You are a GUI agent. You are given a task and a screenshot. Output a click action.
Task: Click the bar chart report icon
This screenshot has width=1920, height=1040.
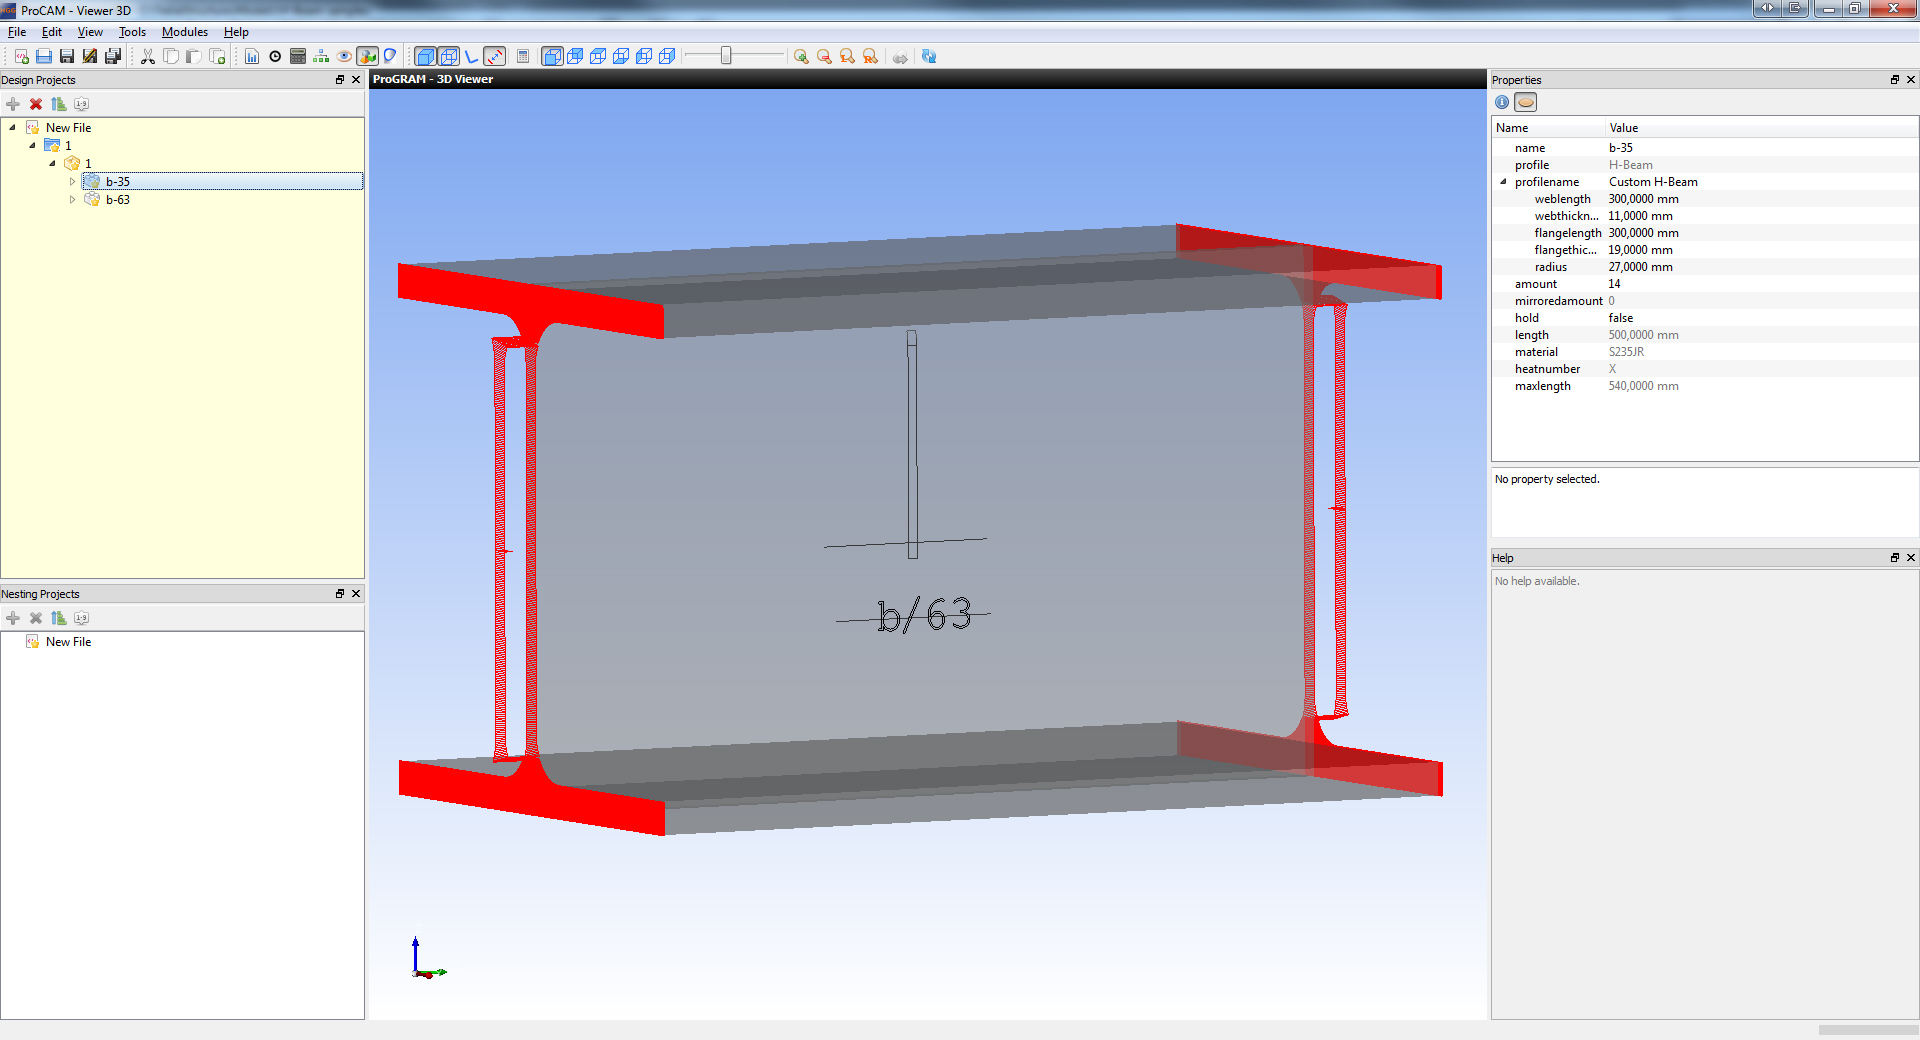click(x=252, y=57)
